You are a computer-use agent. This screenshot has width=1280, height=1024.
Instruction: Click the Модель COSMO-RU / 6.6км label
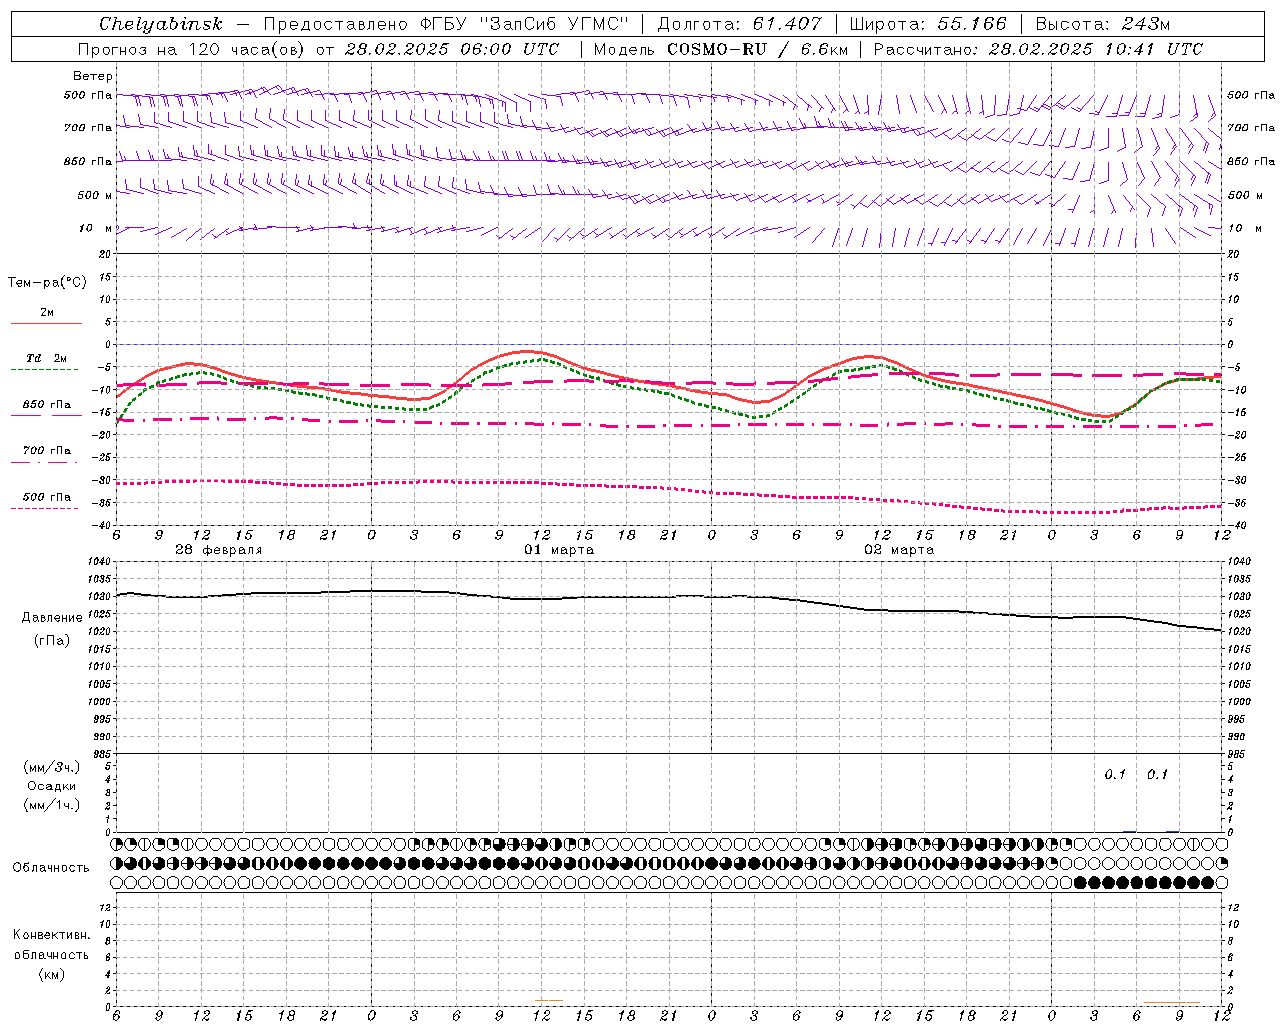(x=720, y=49)
